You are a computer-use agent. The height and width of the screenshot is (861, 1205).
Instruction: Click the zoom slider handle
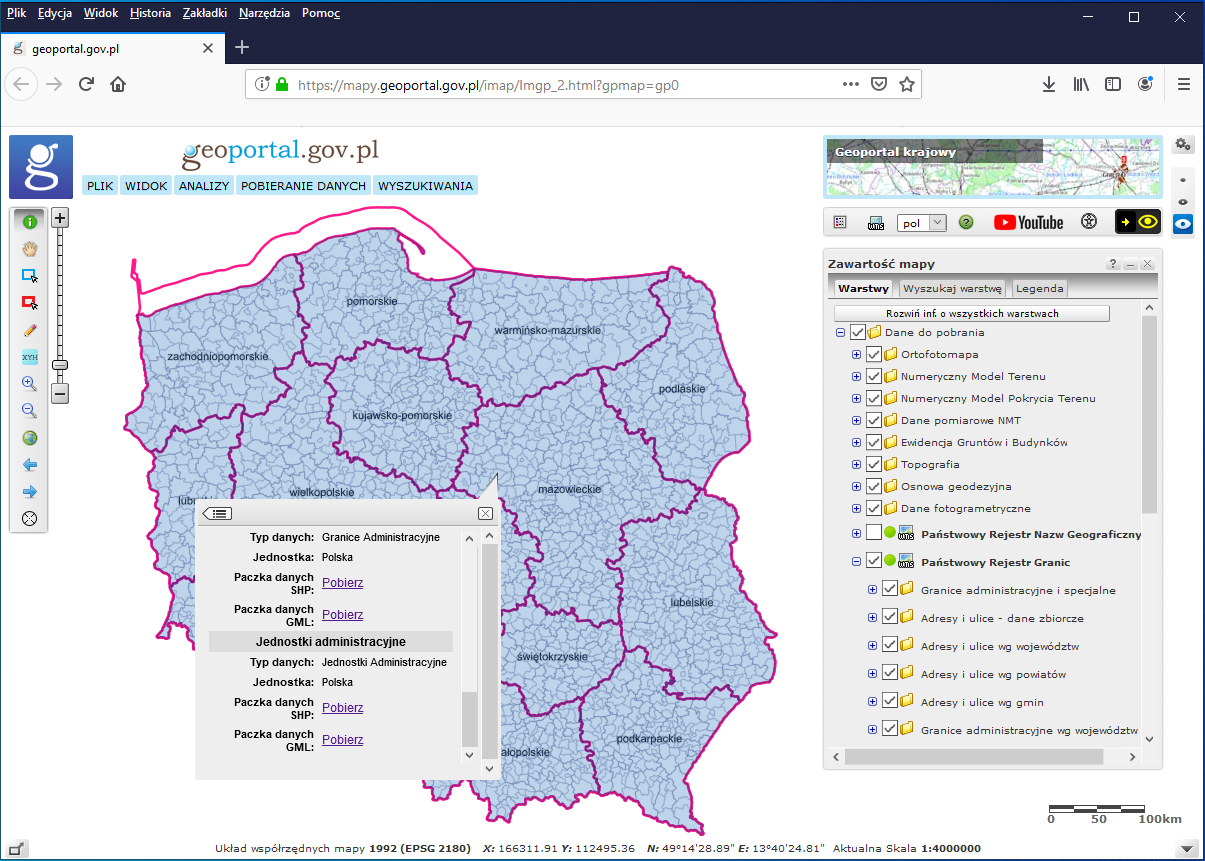point(60,366)
